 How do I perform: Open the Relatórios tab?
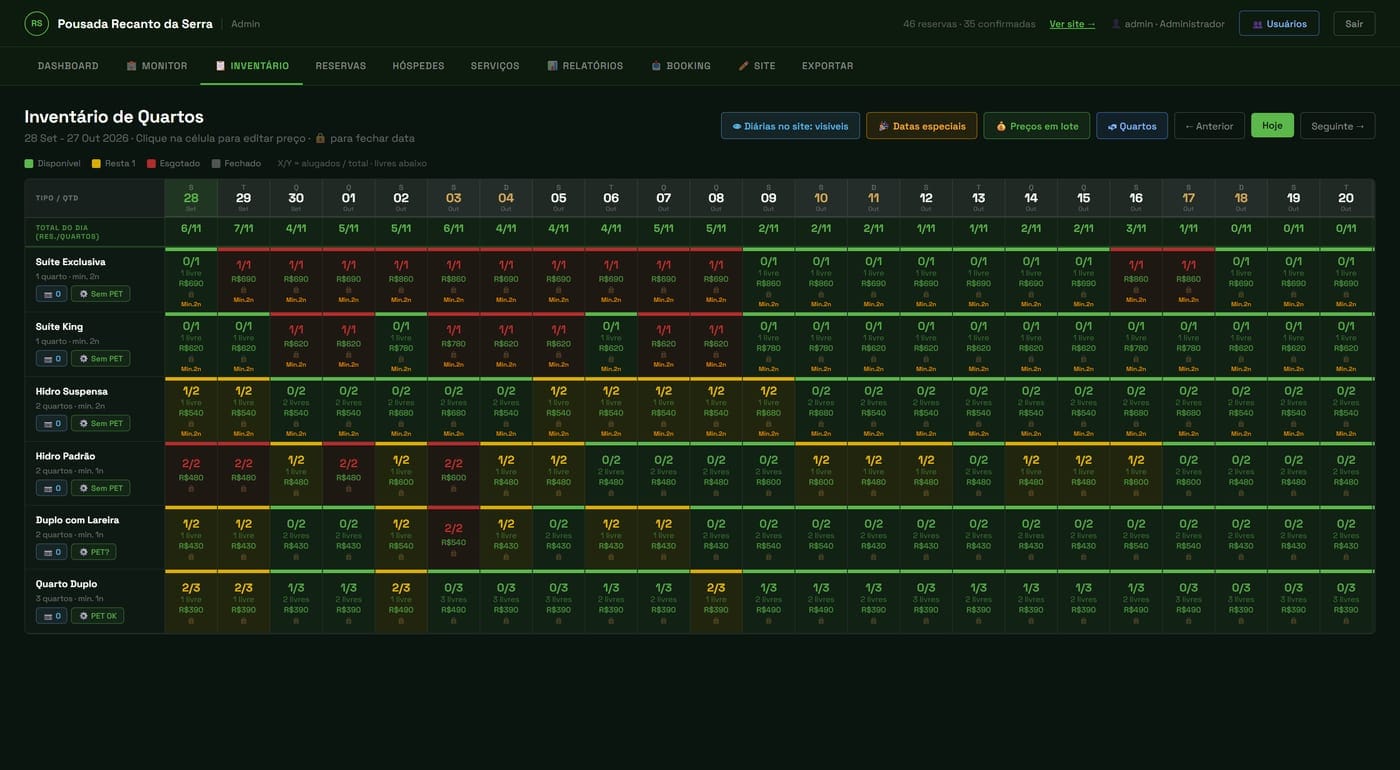pos(585,66)
